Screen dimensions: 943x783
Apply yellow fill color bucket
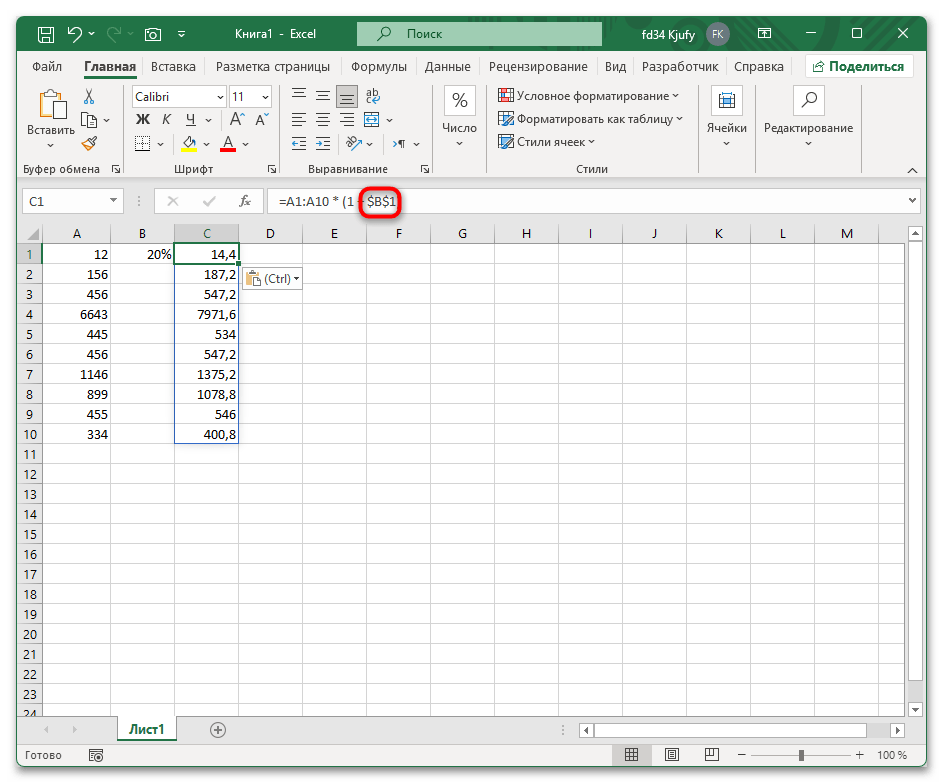pos(189,144)
